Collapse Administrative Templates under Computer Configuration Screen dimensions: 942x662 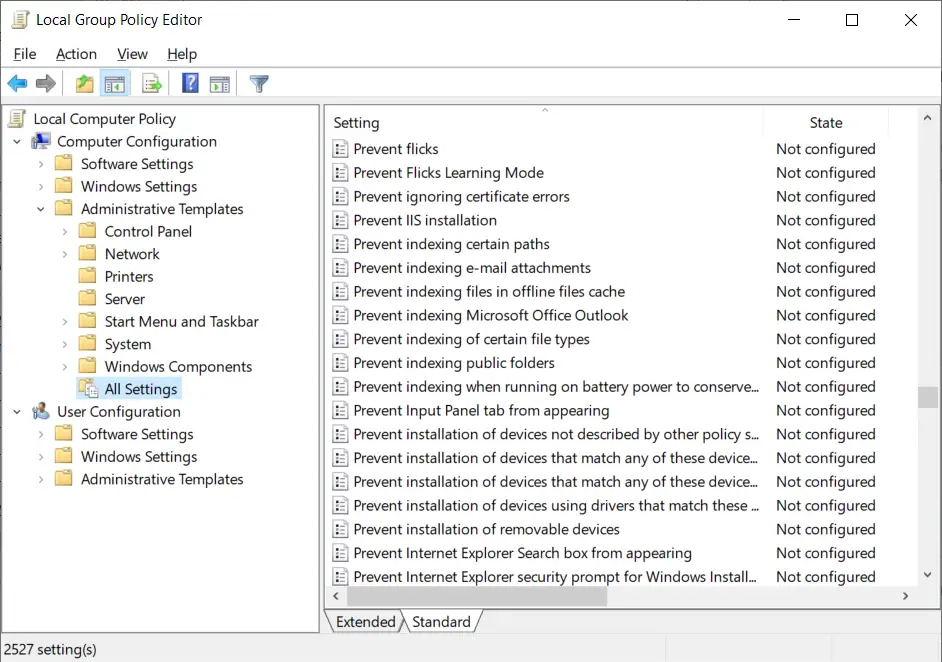(41, 209)
